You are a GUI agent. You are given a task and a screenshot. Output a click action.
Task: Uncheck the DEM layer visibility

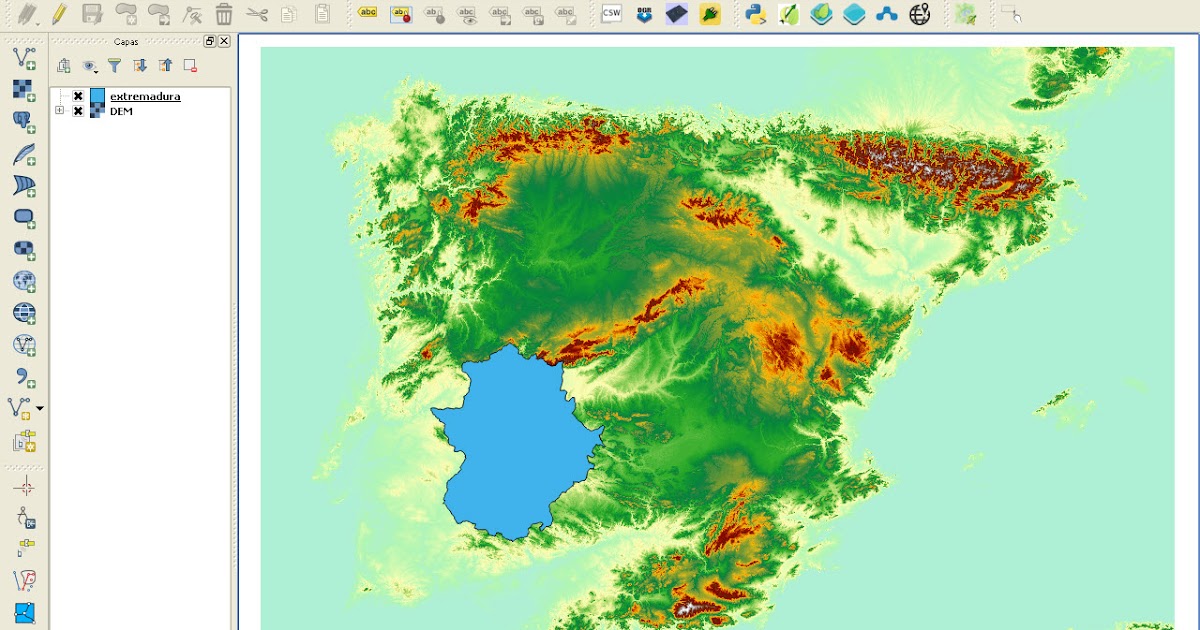click(77, 112)
